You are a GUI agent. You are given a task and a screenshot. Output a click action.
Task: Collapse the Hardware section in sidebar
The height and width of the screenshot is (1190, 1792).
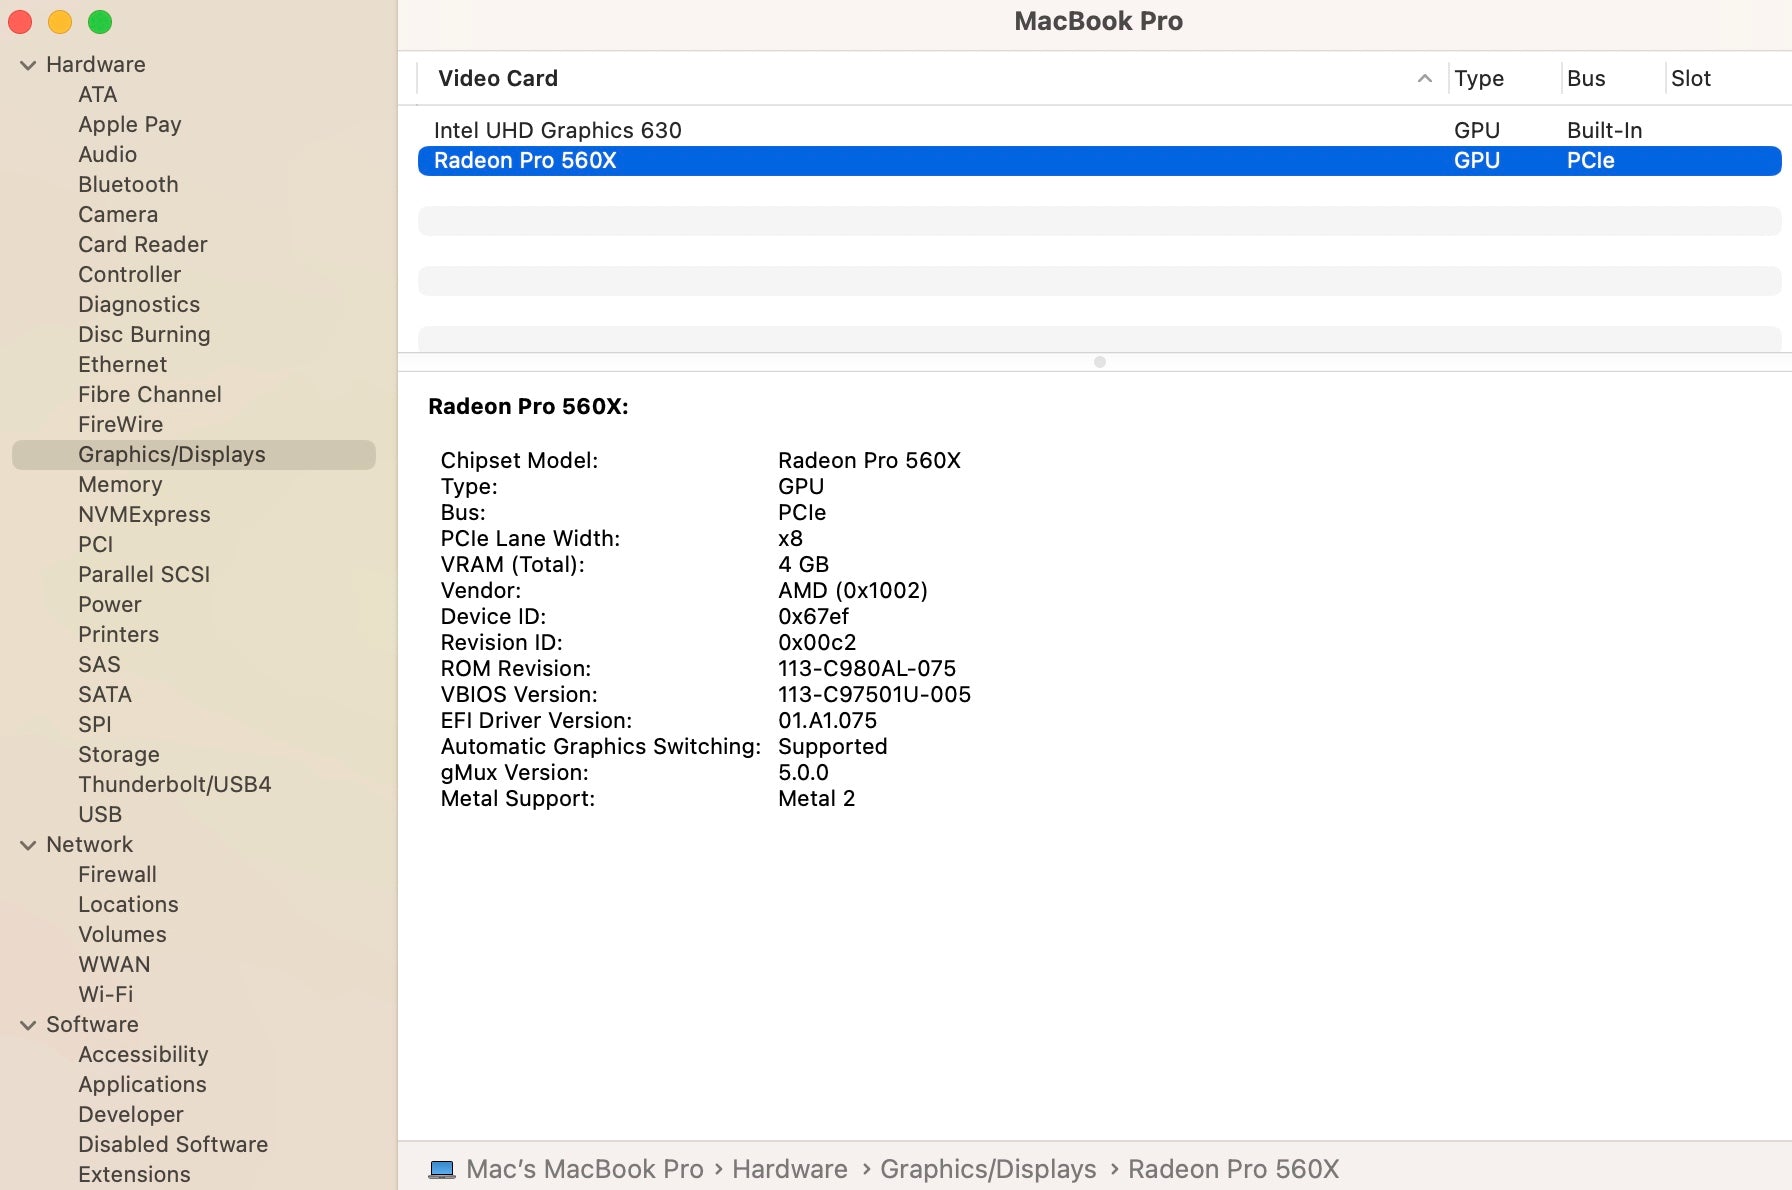coord(28,65)
